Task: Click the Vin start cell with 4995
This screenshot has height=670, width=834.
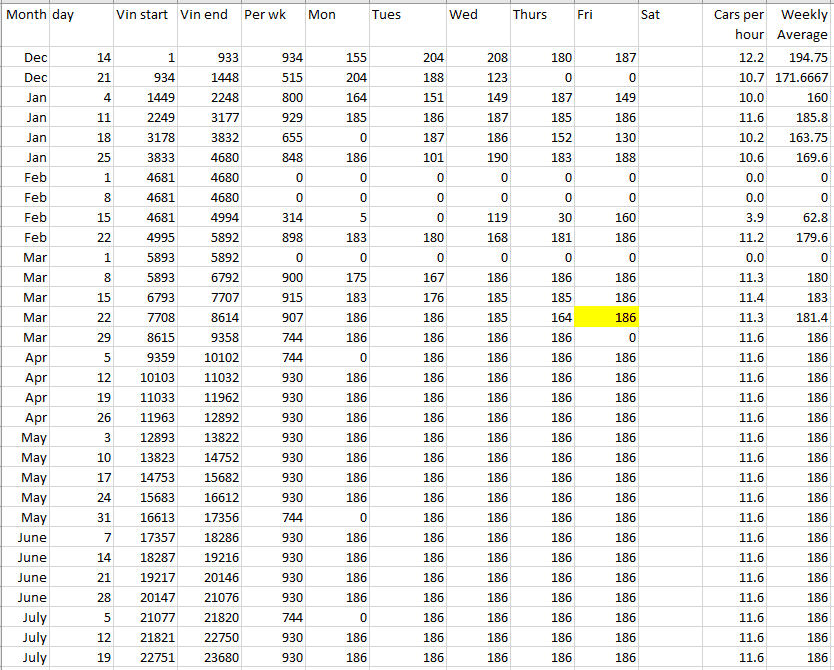Action: tap(145, 237)
